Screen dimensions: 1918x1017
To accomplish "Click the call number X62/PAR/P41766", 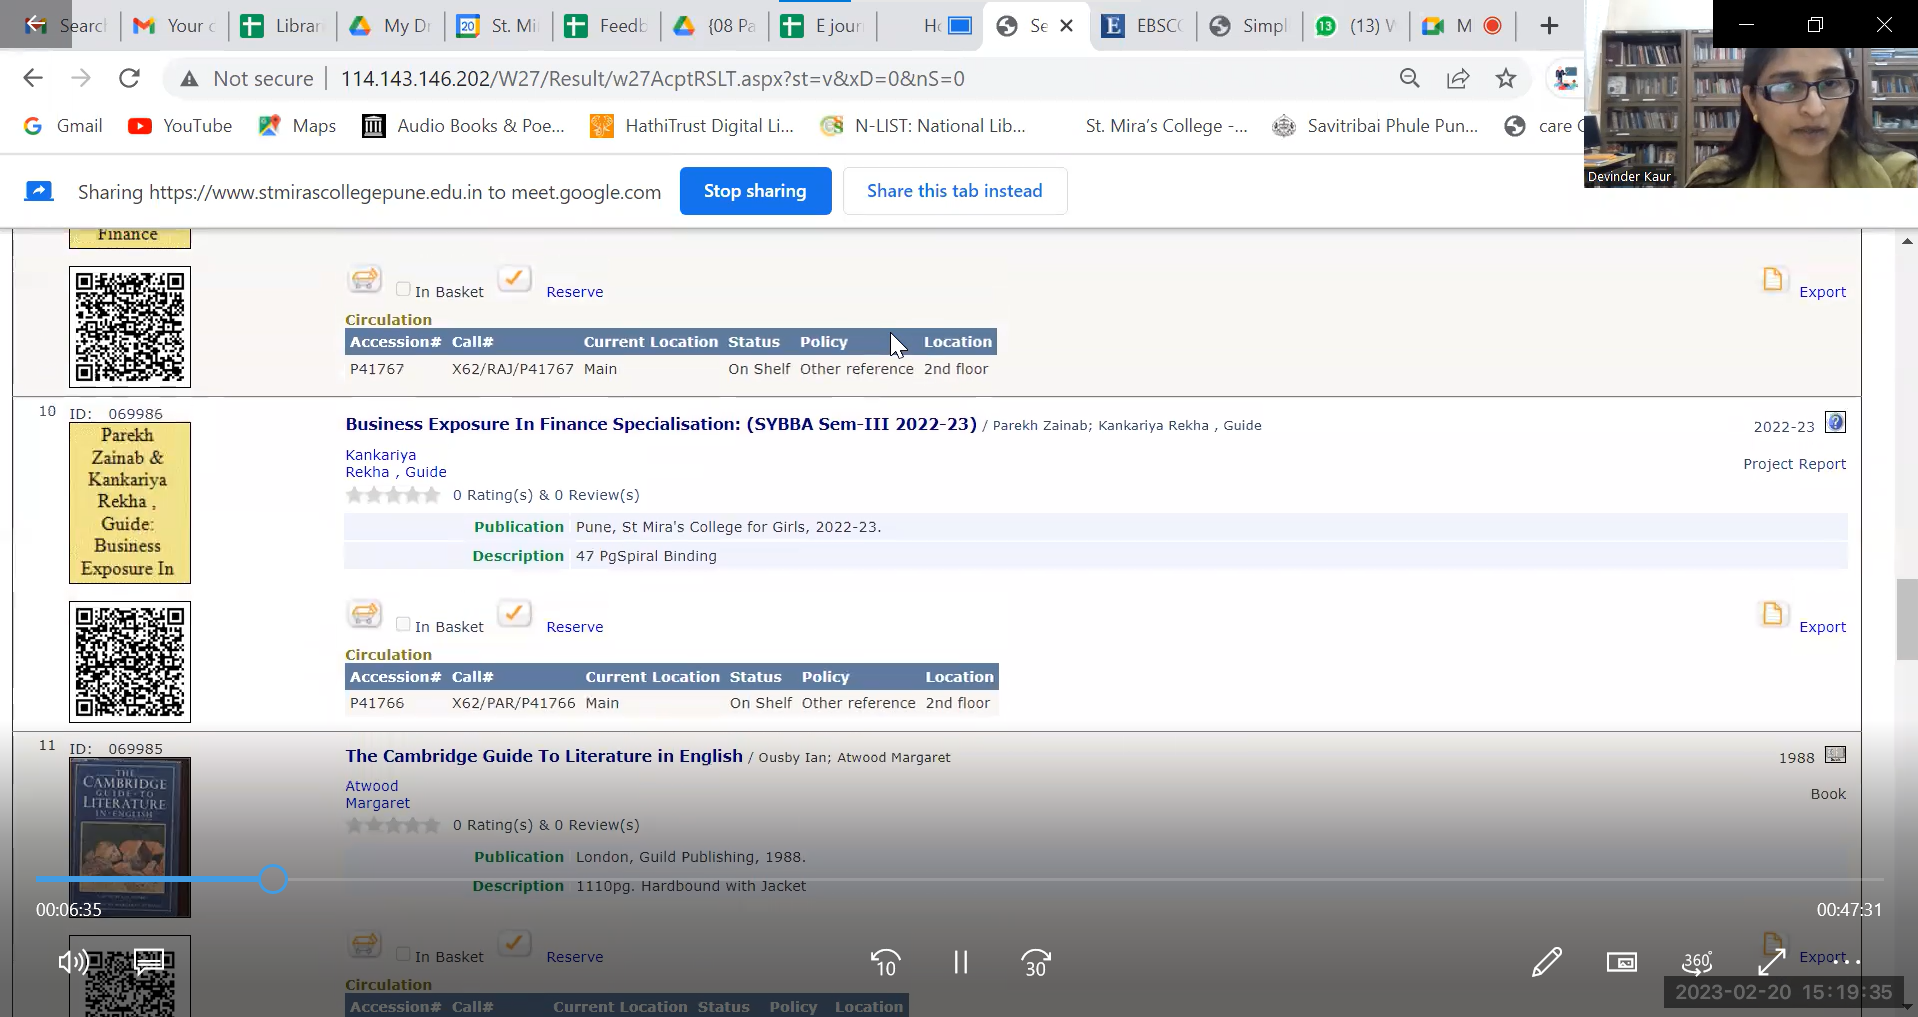I will tap(513, 703).
